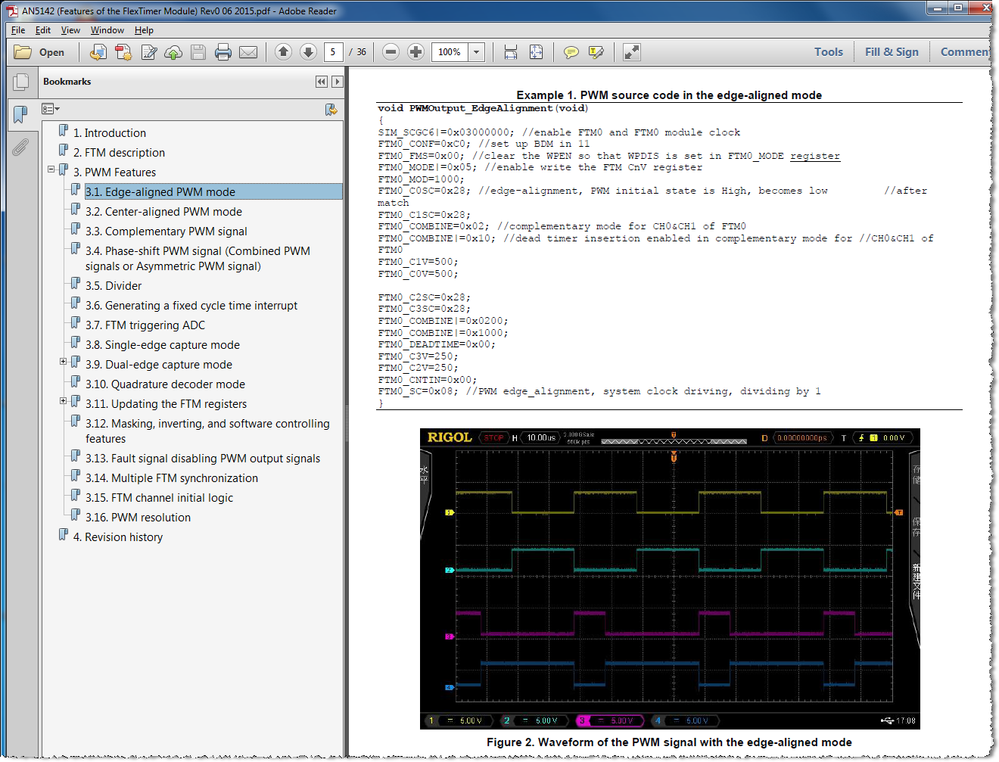The height and width of the screenshot is (762, 999).
Task: Toggle read mode with the expand arrows icon
Action: tap(631, 52)
